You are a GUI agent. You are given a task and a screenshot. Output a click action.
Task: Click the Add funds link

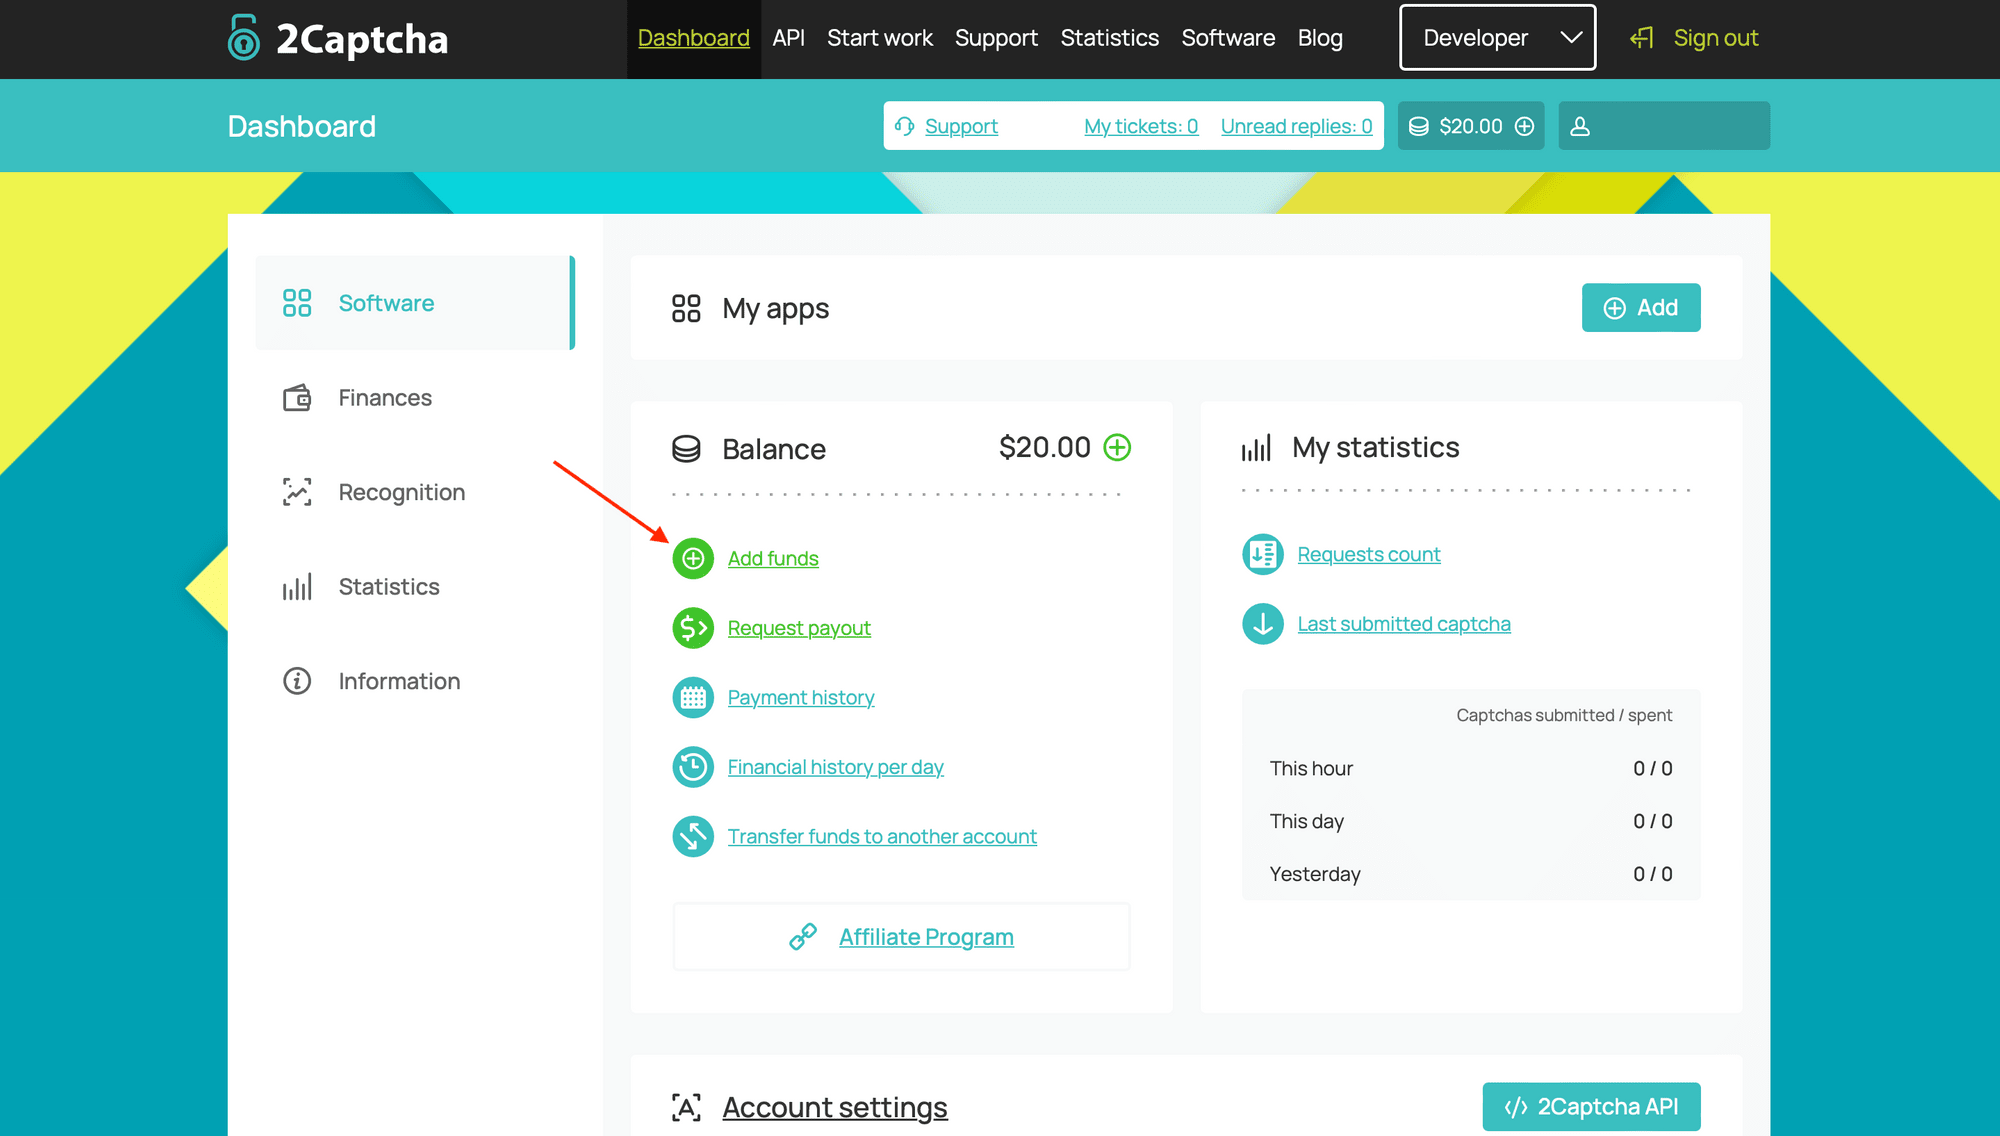(x=773, y=558)
